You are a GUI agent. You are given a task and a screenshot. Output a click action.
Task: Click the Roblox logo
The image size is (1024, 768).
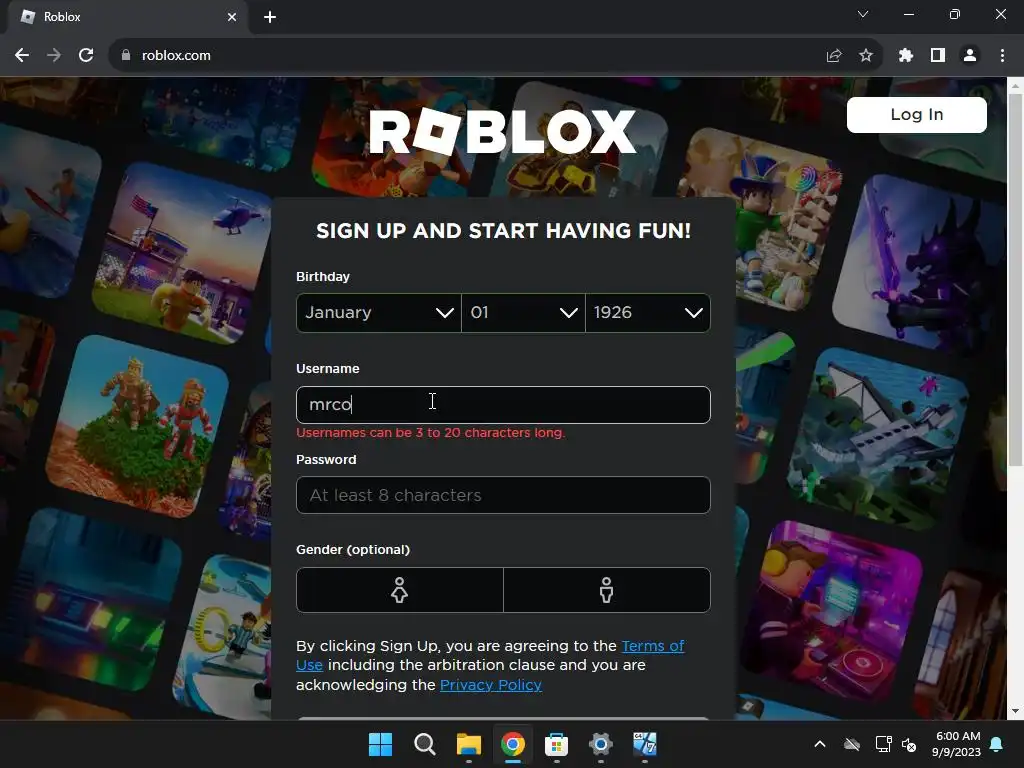tap(502, 131)
